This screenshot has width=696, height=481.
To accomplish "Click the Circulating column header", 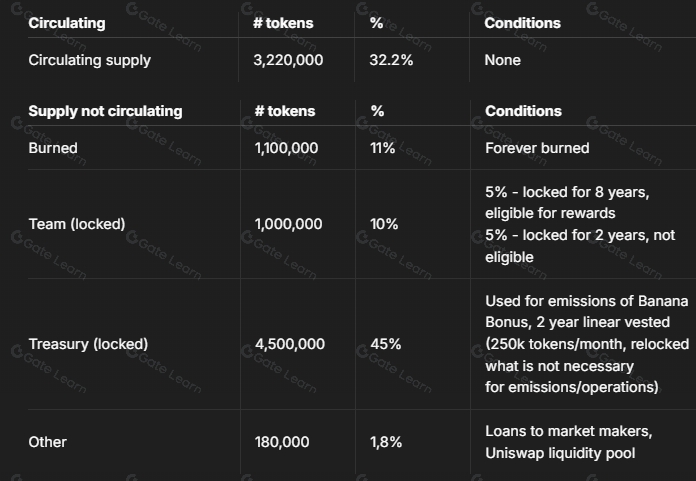I will pyautogui.click(x=67, y=23).
